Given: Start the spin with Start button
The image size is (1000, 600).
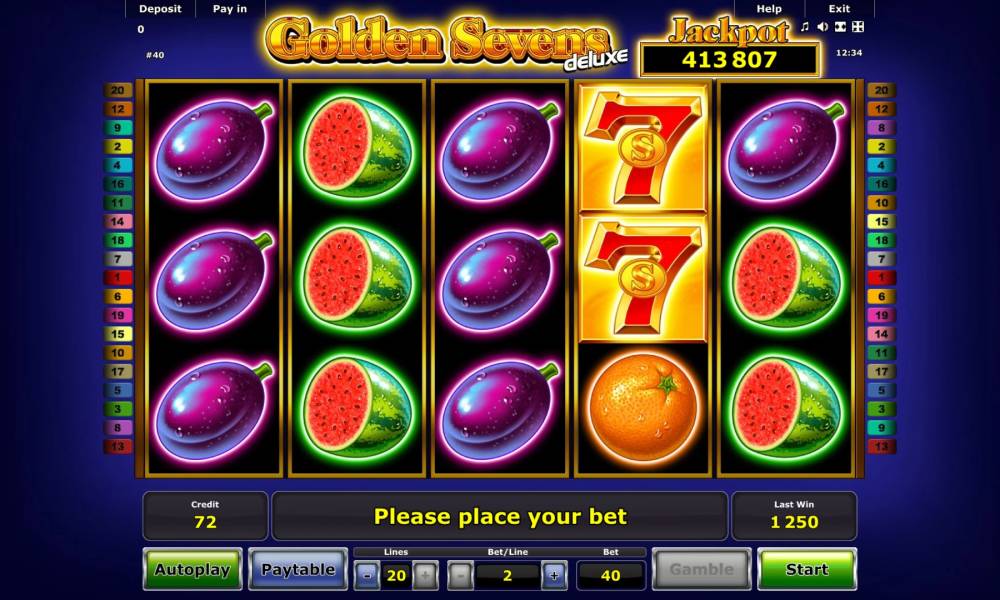Looking at the screenshot, I should coord(807,569).
